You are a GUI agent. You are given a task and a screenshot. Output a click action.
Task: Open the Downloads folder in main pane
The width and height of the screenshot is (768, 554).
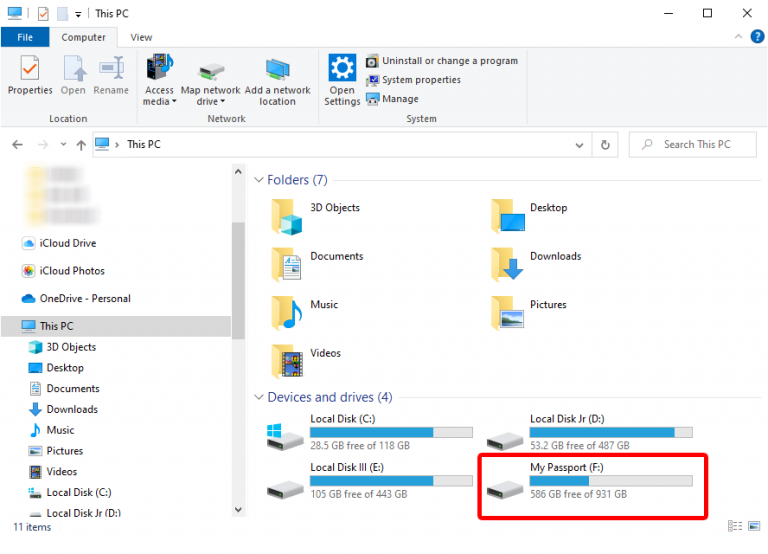(x=536, y=264)
